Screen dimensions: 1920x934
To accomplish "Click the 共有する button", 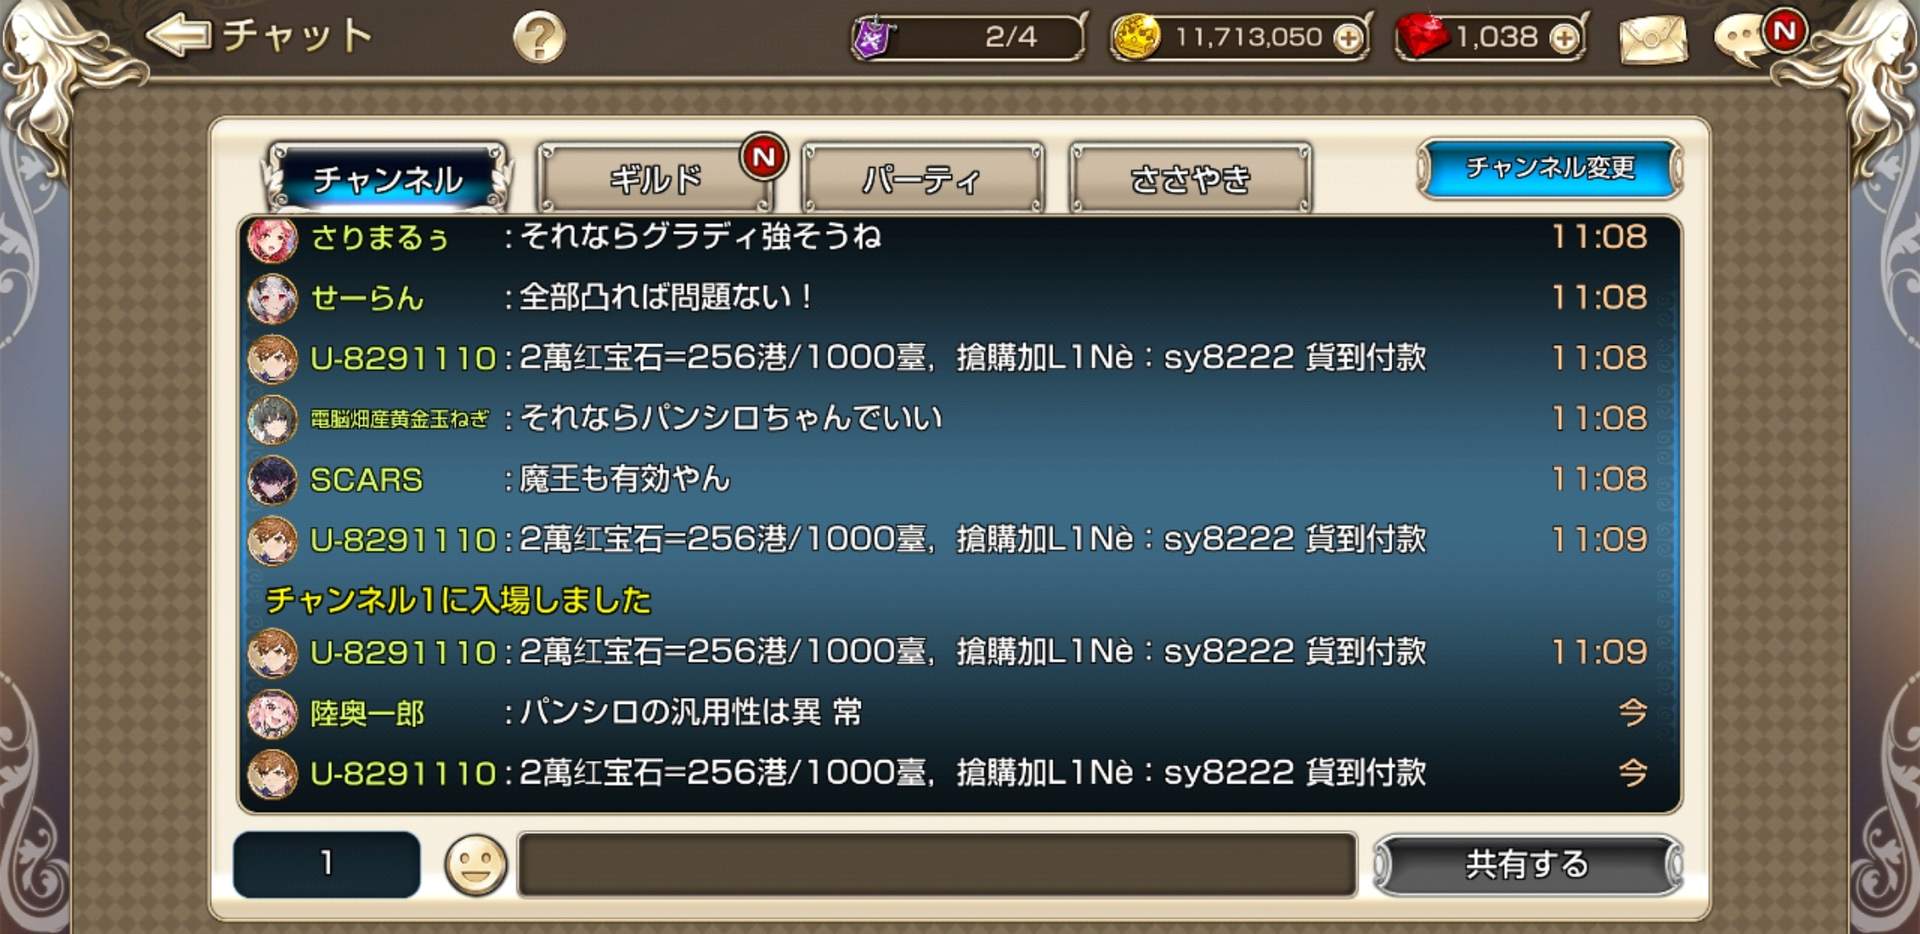I will pyautogui.click(x=1527, y=864).
